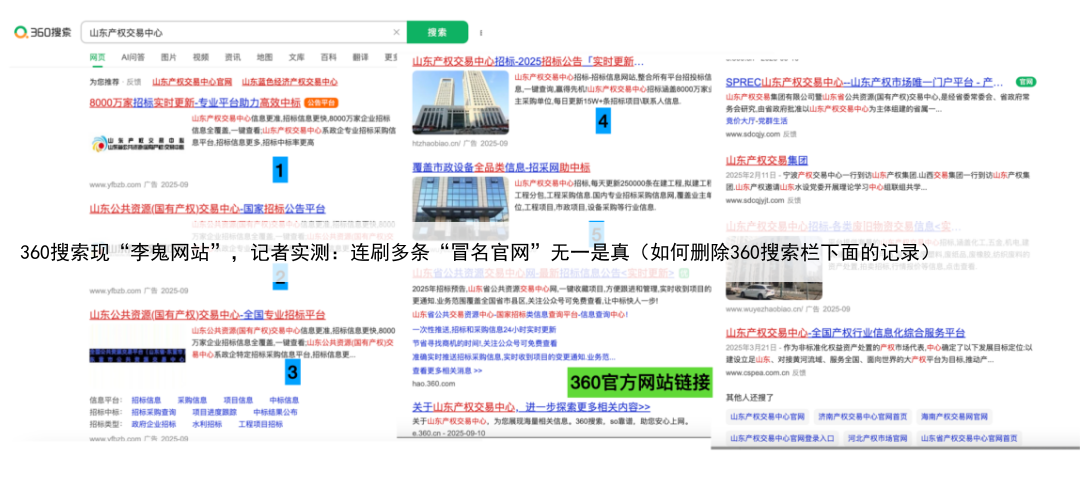Click the 360搜索 logo
Image resolution: width=1080 pixels, height=504 pixels.
[43, 32]
